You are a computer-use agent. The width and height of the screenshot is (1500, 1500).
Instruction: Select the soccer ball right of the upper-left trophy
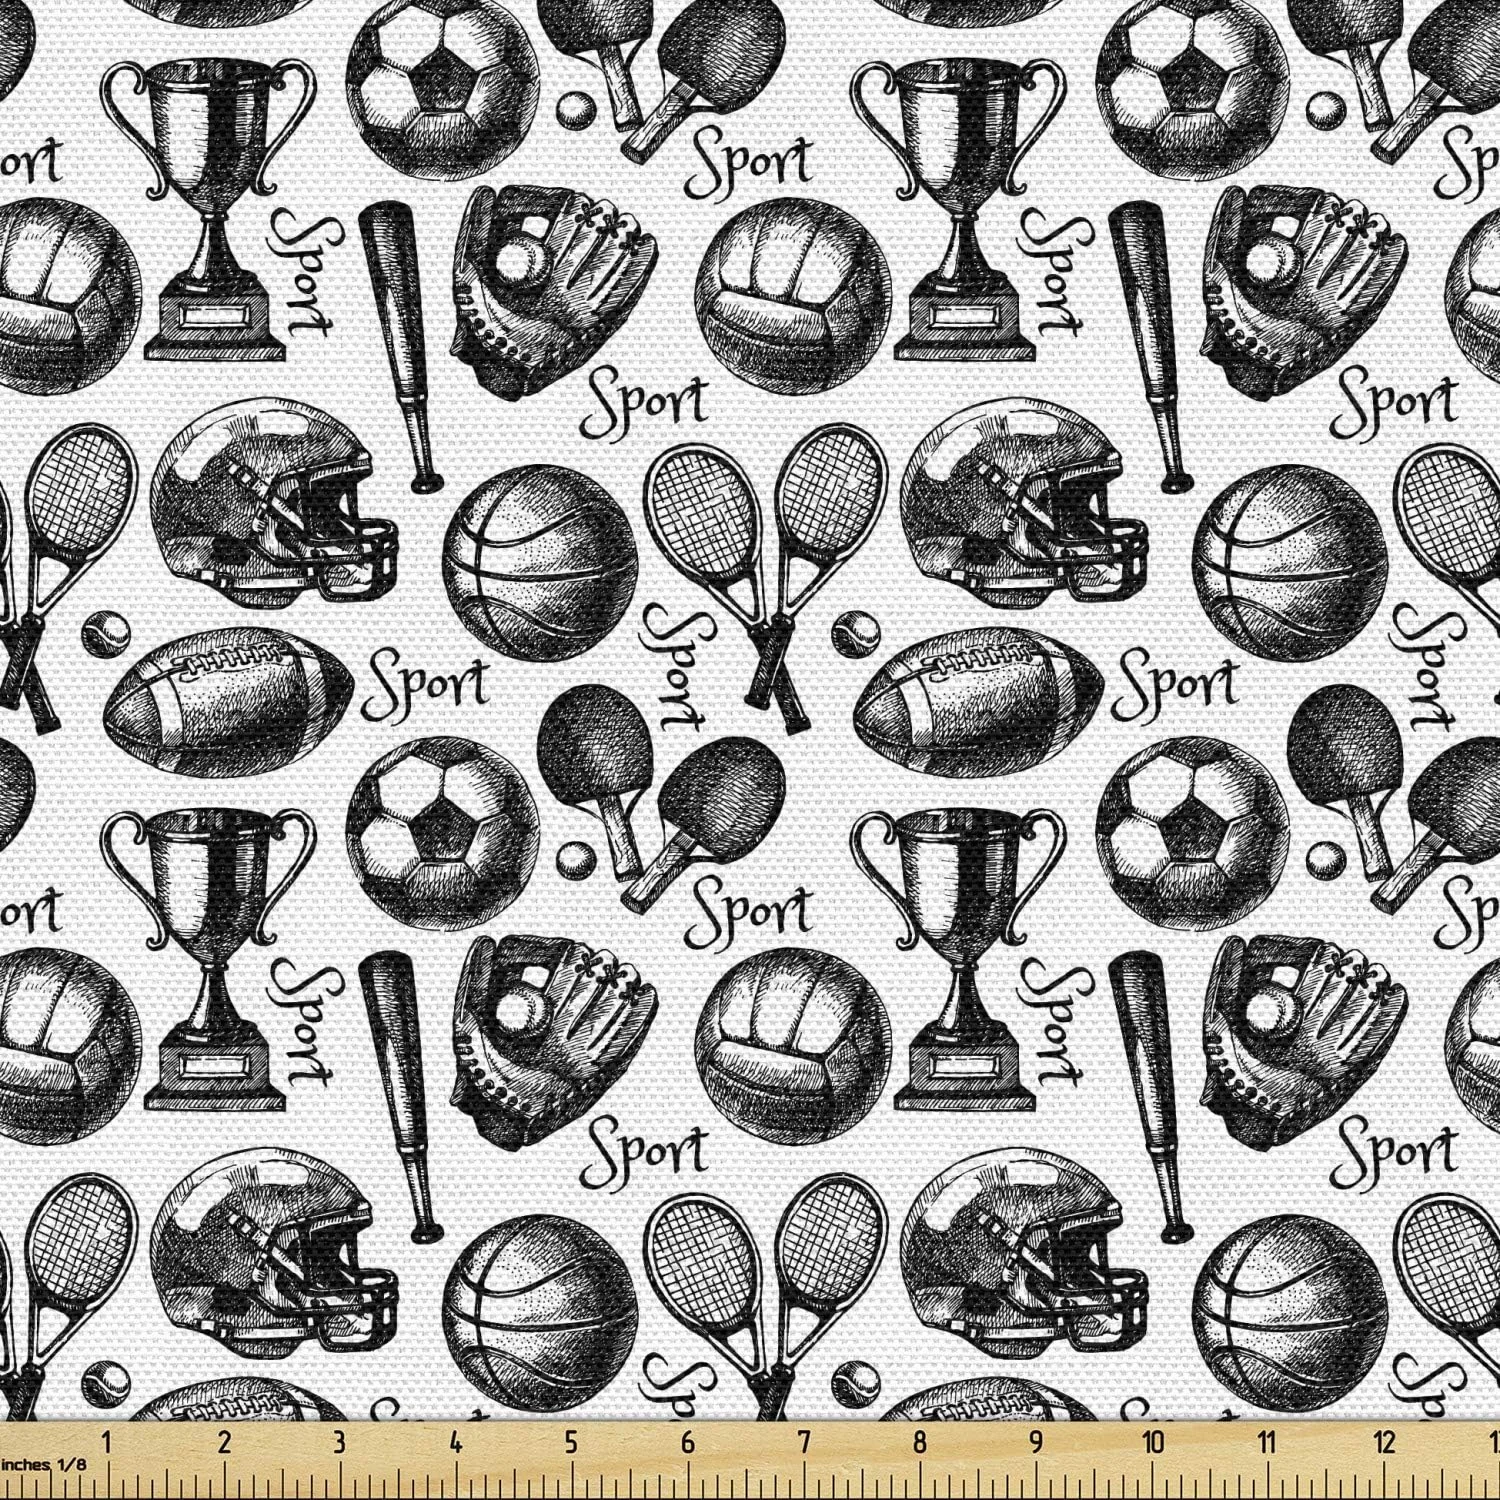(437, 92)
